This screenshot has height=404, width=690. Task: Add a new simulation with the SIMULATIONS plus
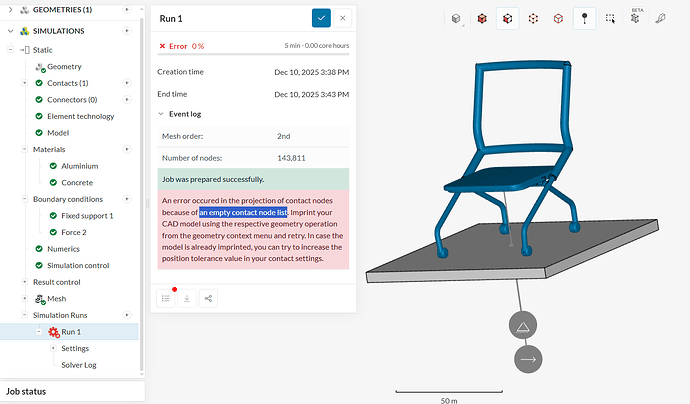[x=127, y=31]
